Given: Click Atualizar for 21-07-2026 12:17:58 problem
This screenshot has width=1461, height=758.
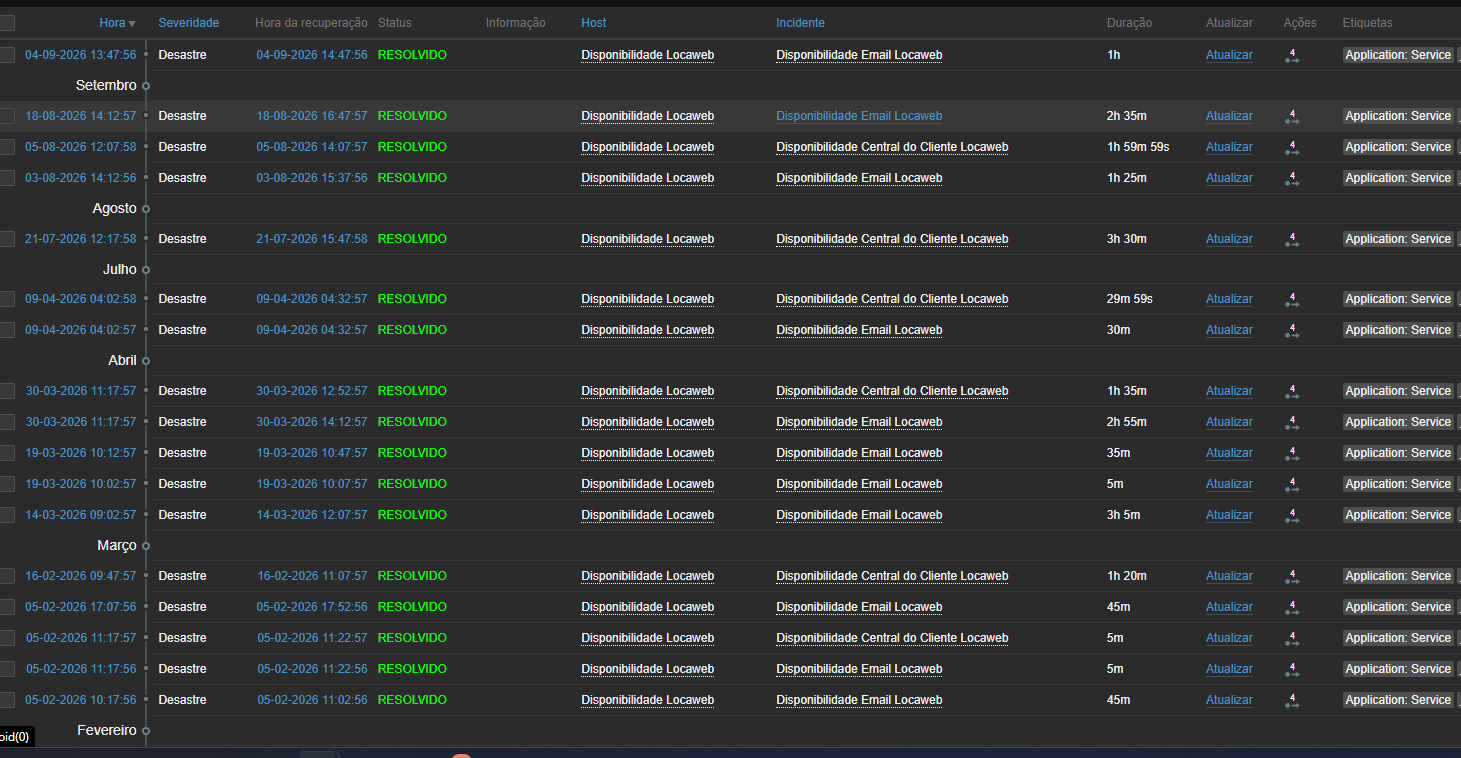Looking at the screenshot, I should [1229, 239].
